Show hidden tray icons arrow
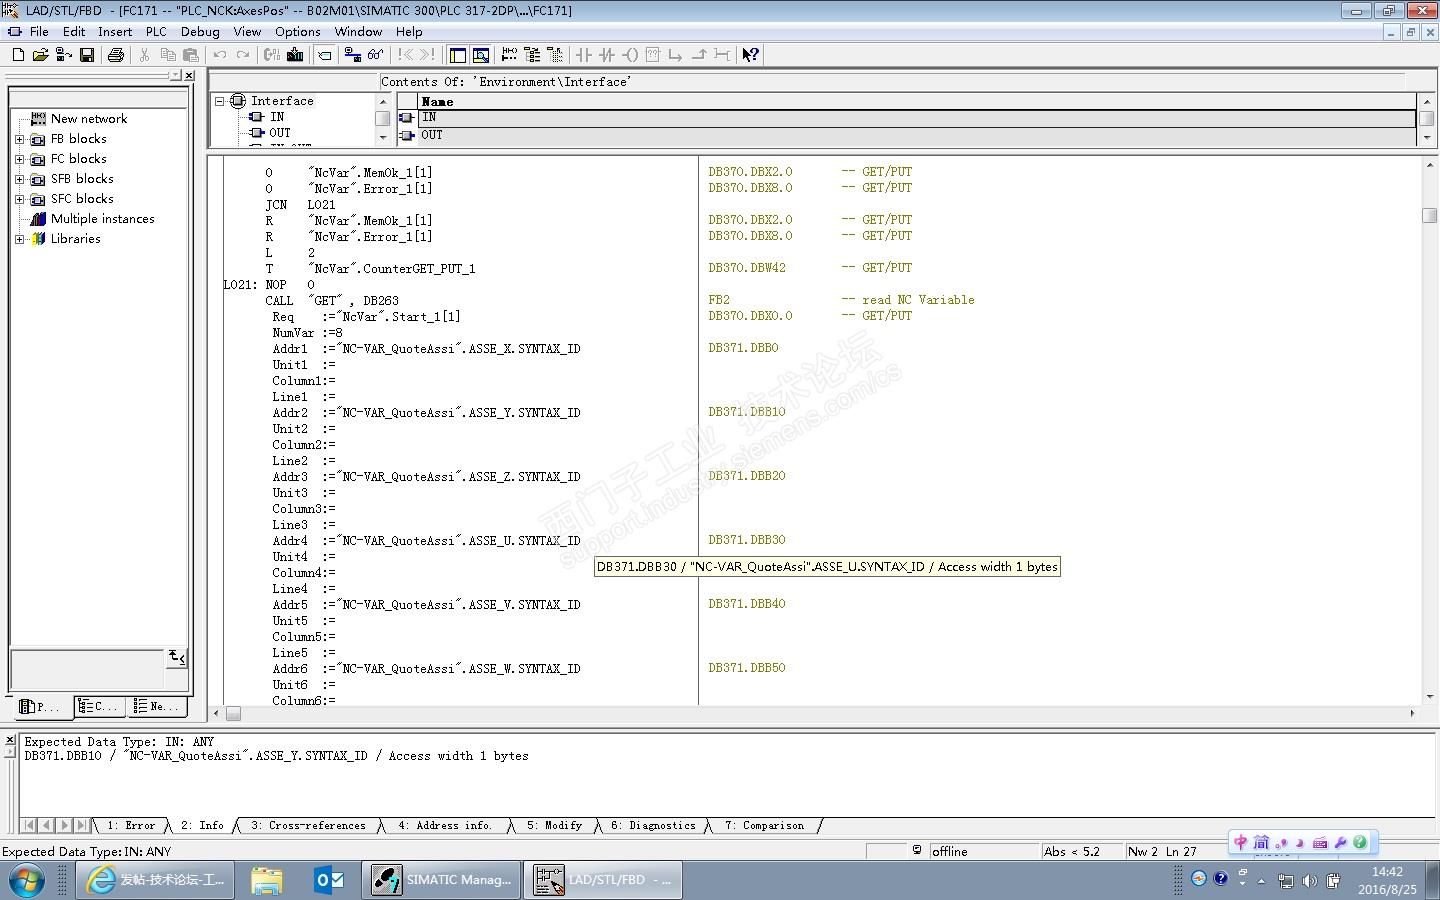Viewport: 1440px width, 900px height. (1261, 881)
